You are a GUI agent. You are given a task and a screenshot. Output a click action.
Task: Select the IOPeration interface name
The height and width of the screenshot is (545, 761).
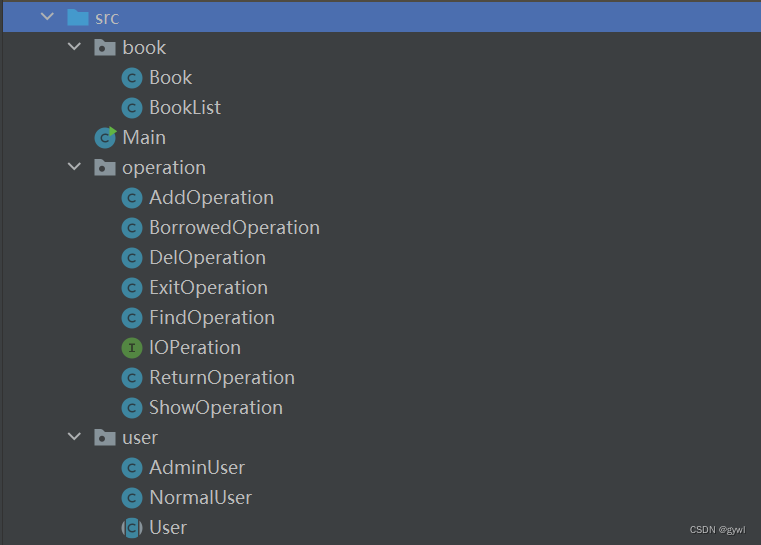195,348
